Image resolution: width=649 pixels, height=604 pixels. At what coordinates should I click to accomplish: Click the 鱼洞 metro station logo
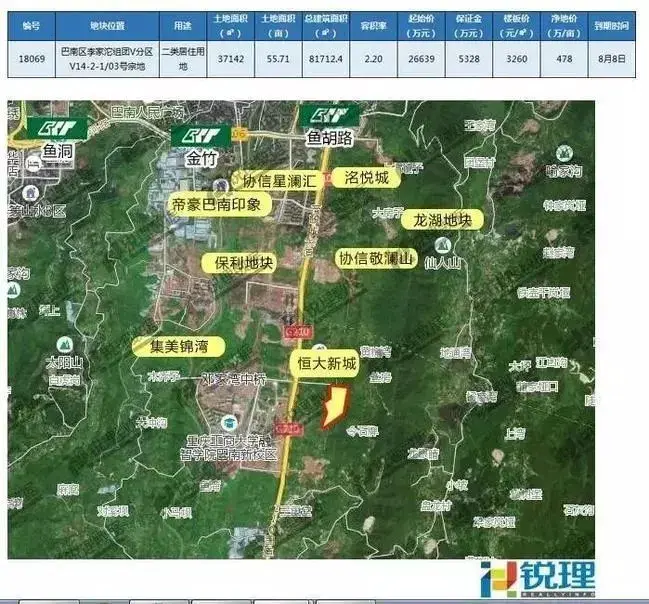[x=57, y=128]
